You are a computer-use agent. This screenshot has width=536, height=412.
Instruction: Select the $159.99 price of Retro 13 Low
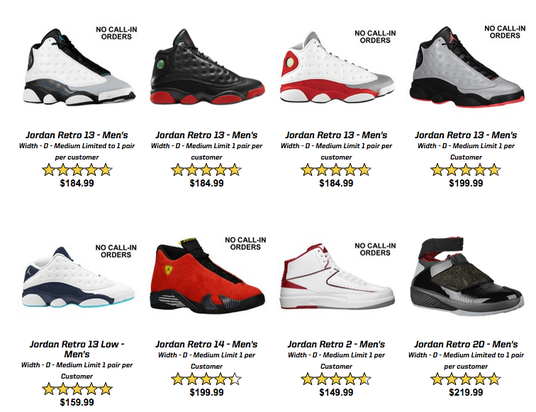click(77, 402)
